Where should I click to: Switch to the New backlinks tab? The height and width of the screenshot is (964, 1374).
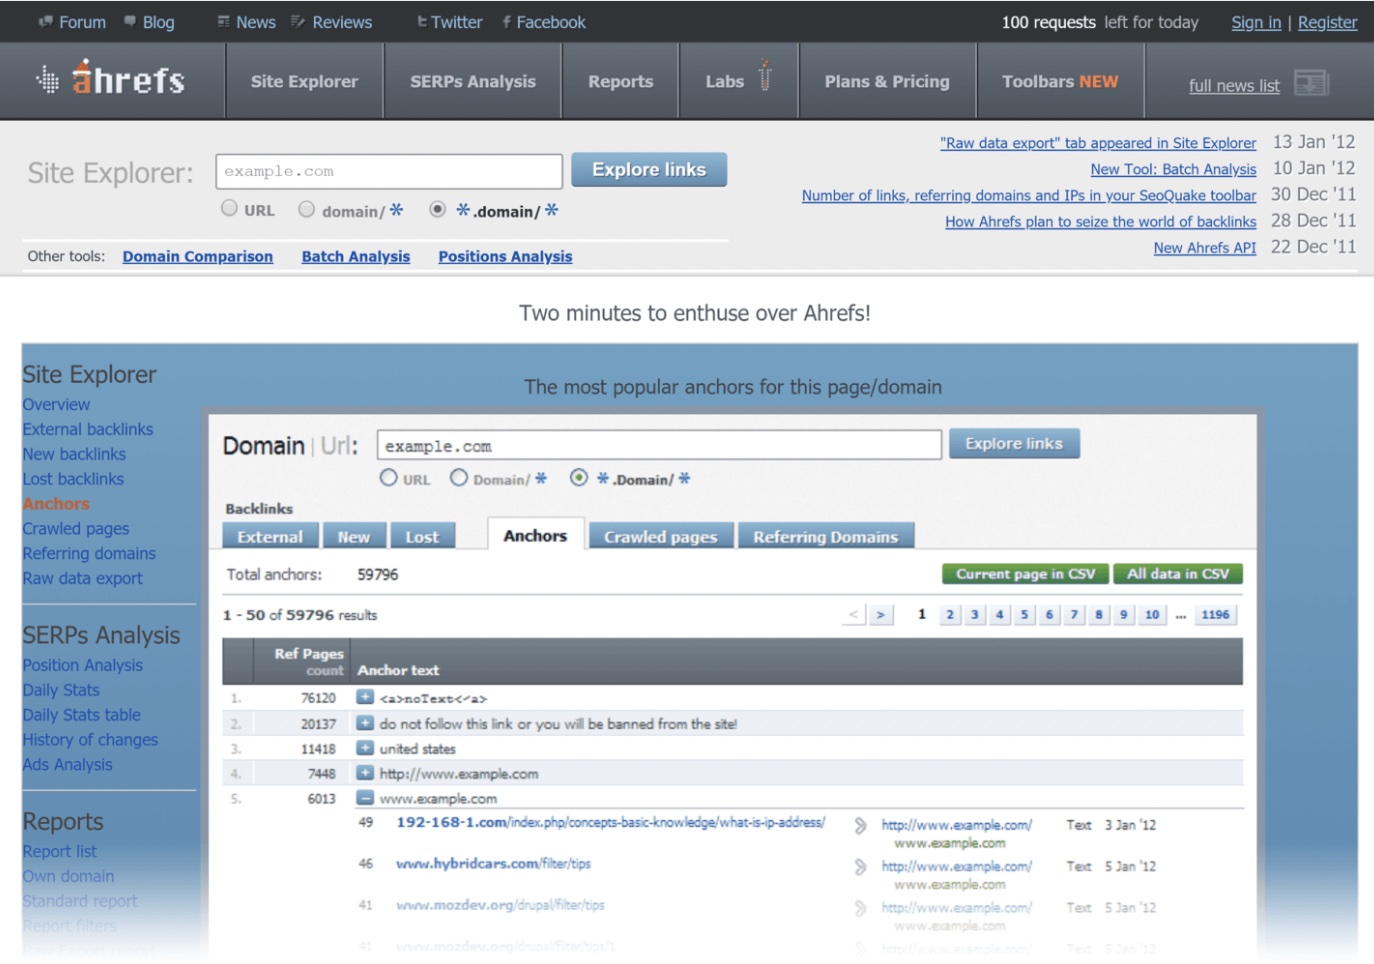pos(354,536)
